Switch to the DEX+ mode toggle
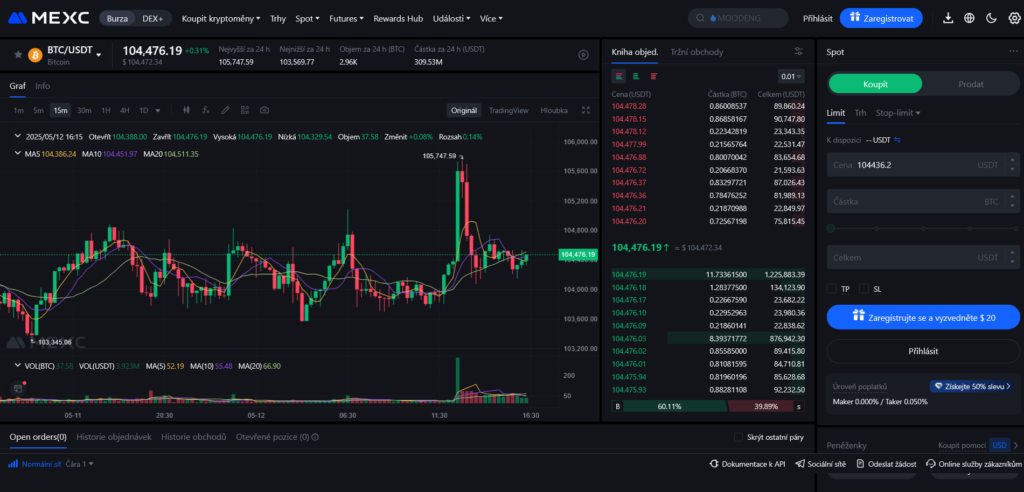 153,18
